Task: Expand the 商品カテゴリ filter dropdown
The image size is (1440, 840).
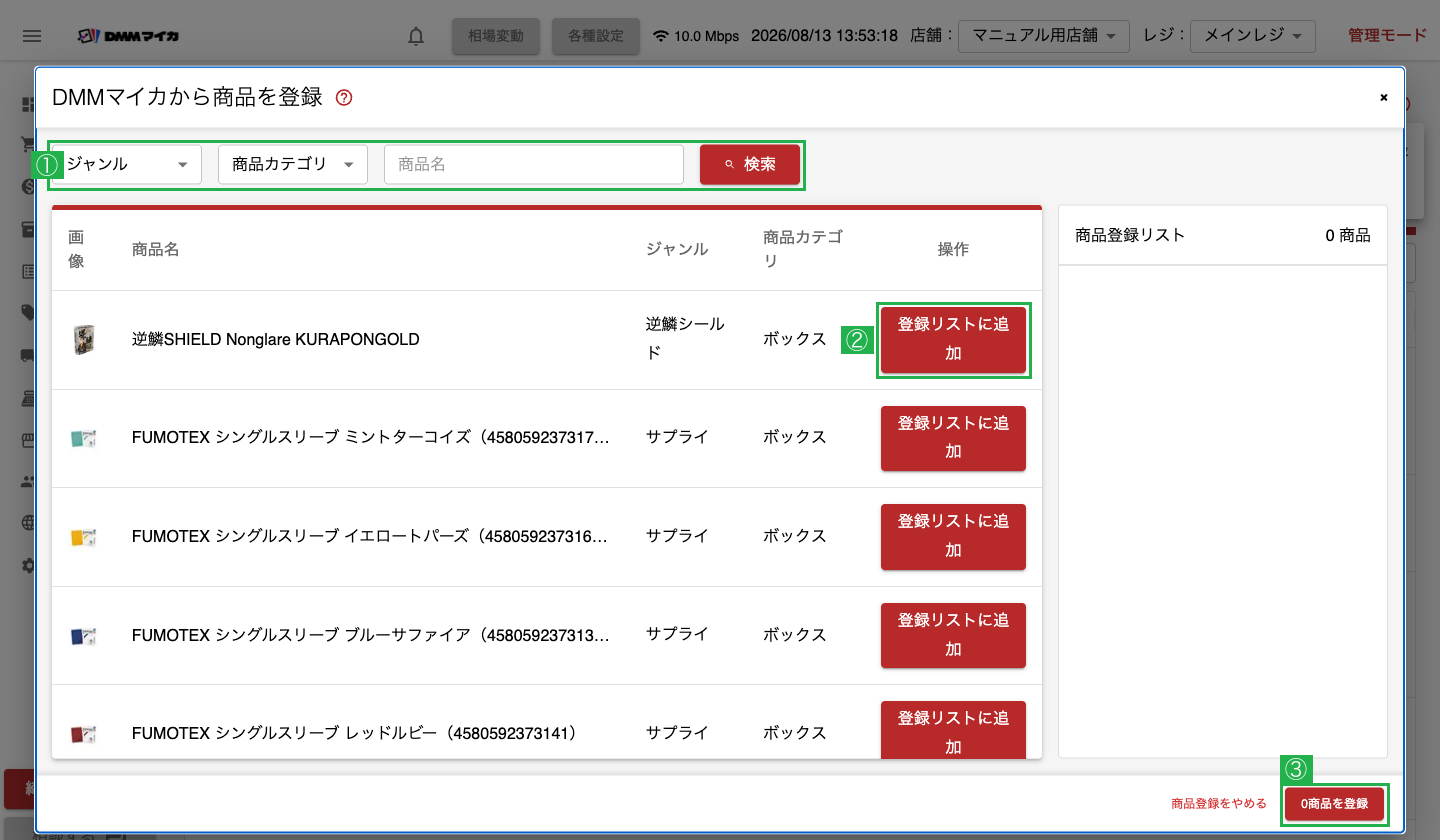Action: [293, 164]
